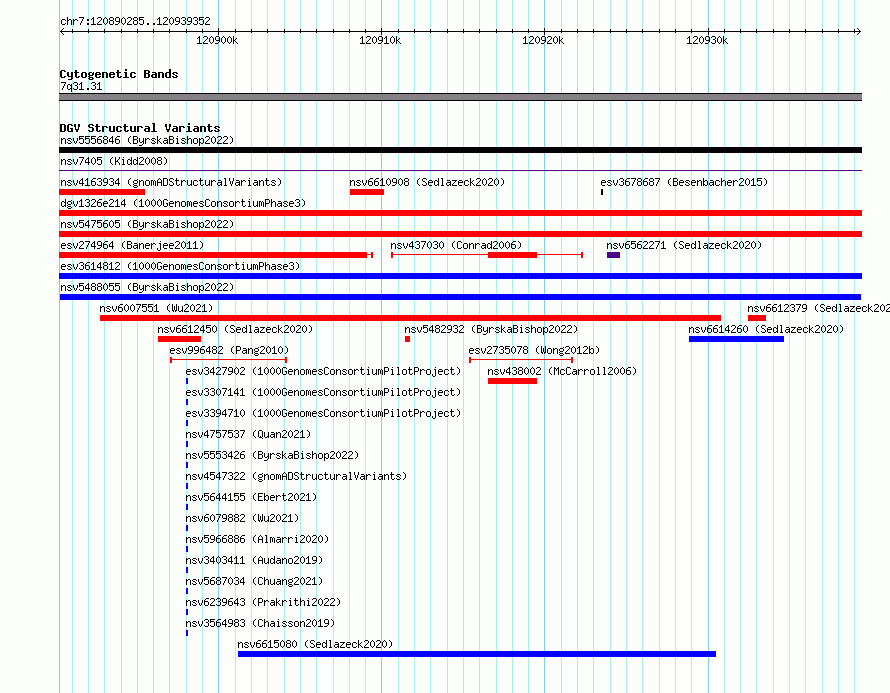Click the black nsv5556846 variant bar
890x693 pixels.
pos(460,150)
